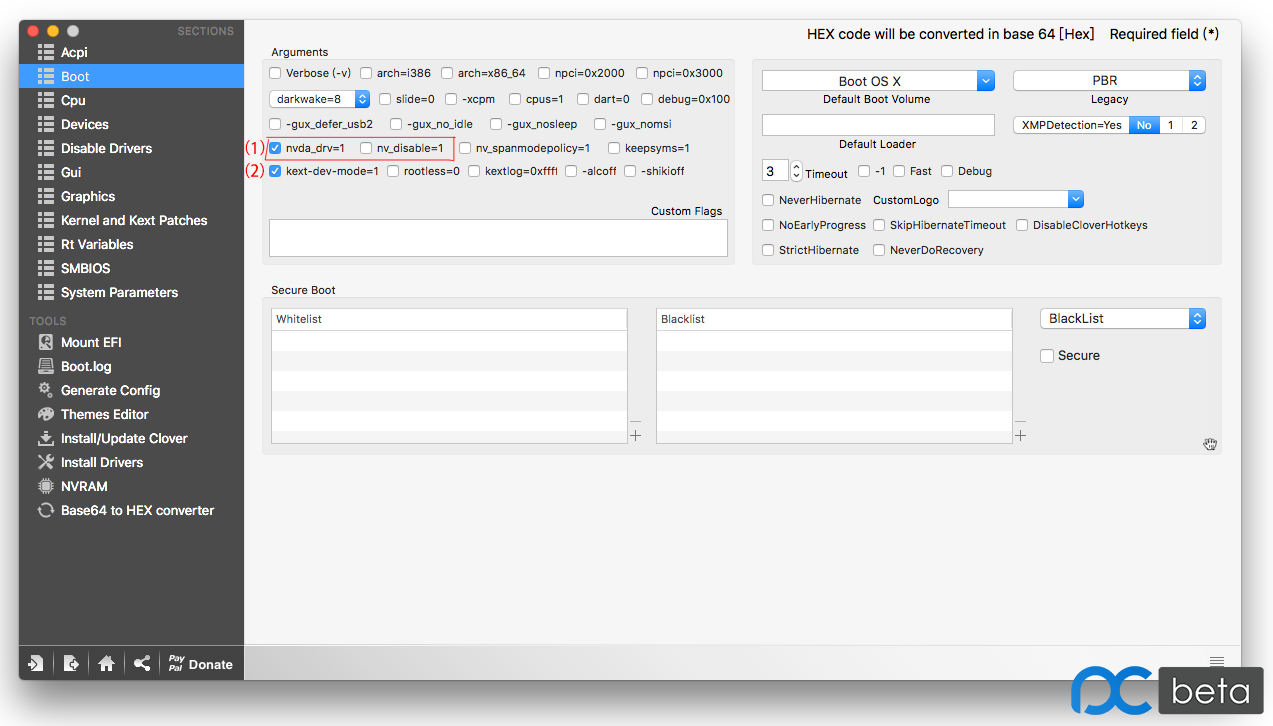Uncheck kext-dev-mode=1 argument

tap(275, 171)
